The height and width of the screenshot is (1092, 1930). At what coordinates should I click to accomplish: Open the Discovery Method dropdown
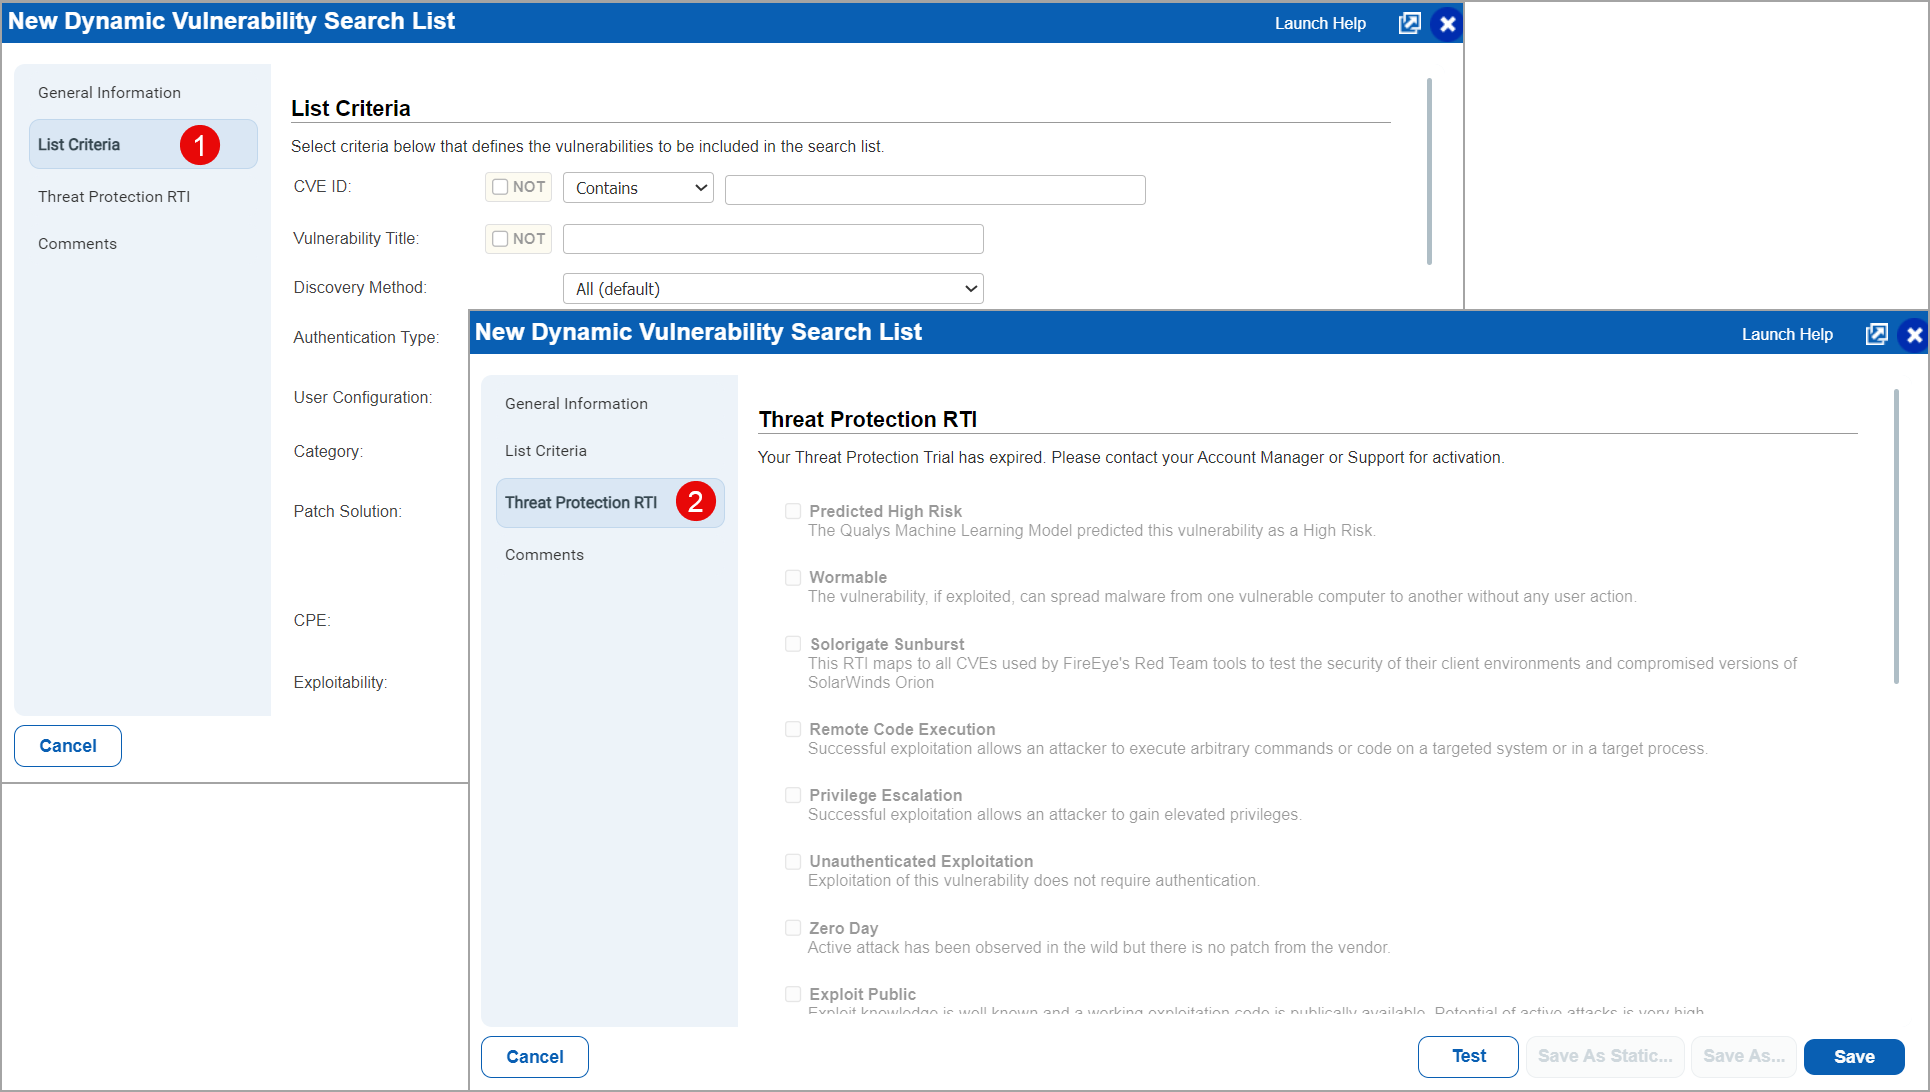(772, 288)
